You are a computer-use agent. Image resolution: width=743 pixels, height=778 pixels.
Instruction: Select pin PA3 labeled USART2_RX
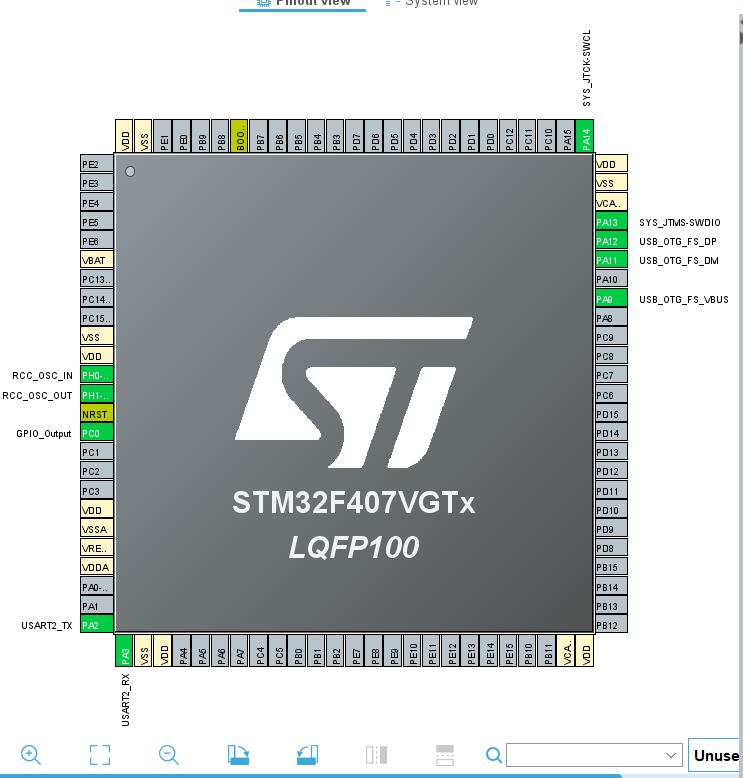[124, 651]
